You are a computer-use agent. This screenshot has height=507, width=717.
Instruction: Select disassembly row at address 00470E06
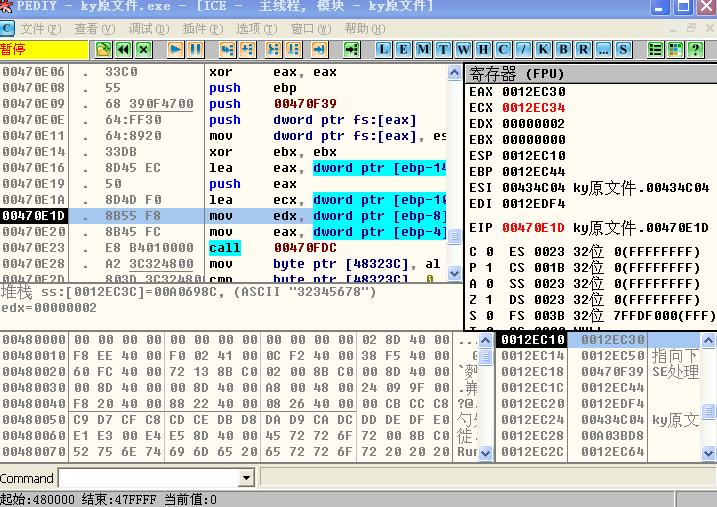(224, 72)
